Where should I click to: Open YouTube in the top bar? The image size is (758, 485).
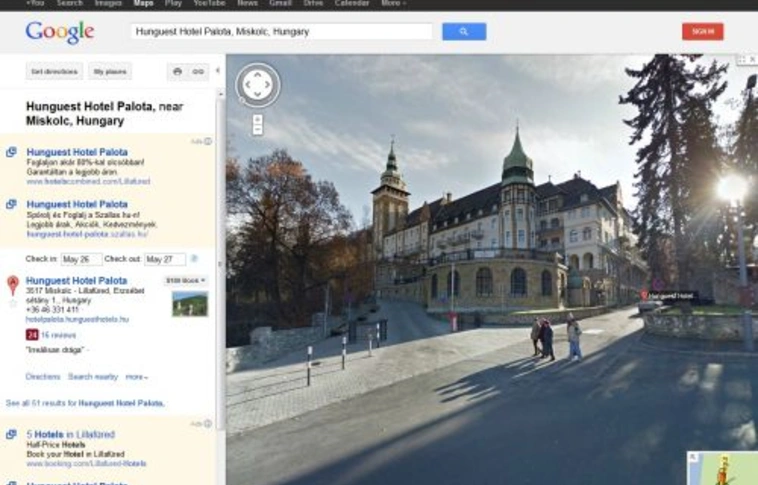[x=209, y=3]
